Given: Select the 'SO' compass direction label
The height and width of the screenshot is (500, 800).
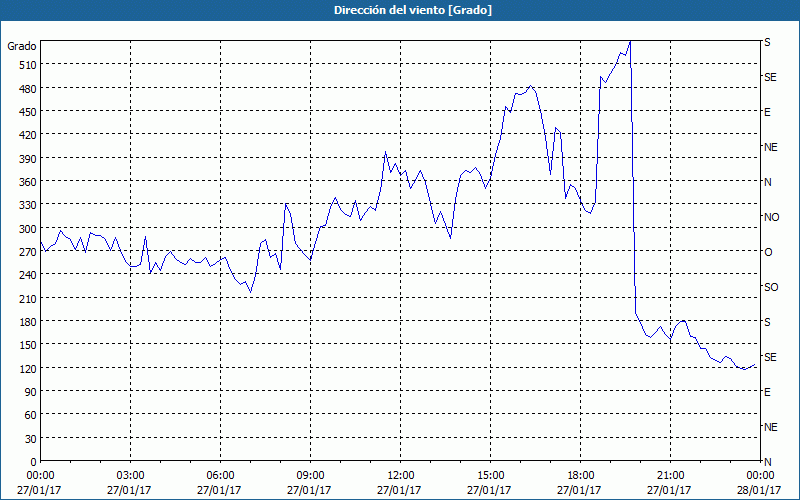Looking at the screenshot, I should pos(771,287).
